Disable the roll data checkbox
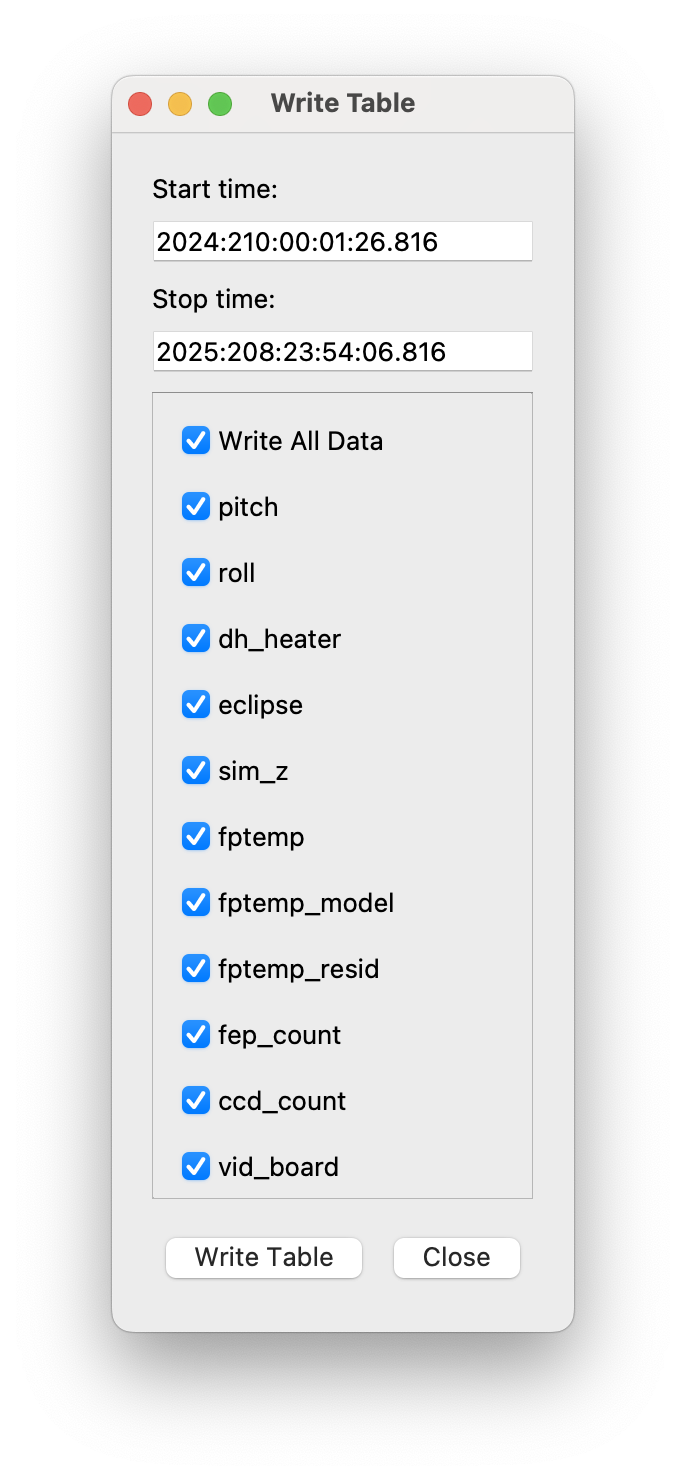Viewport: 686px width, 1480px height. click(196, 573)
